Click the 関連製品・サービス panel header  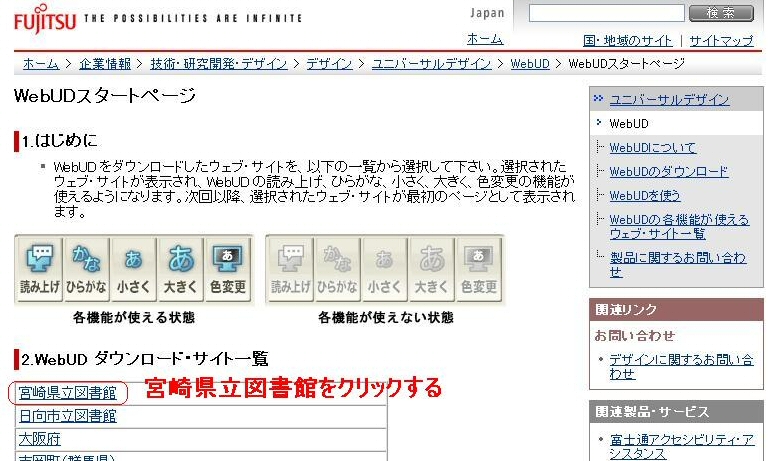click(x=676, y=412)
